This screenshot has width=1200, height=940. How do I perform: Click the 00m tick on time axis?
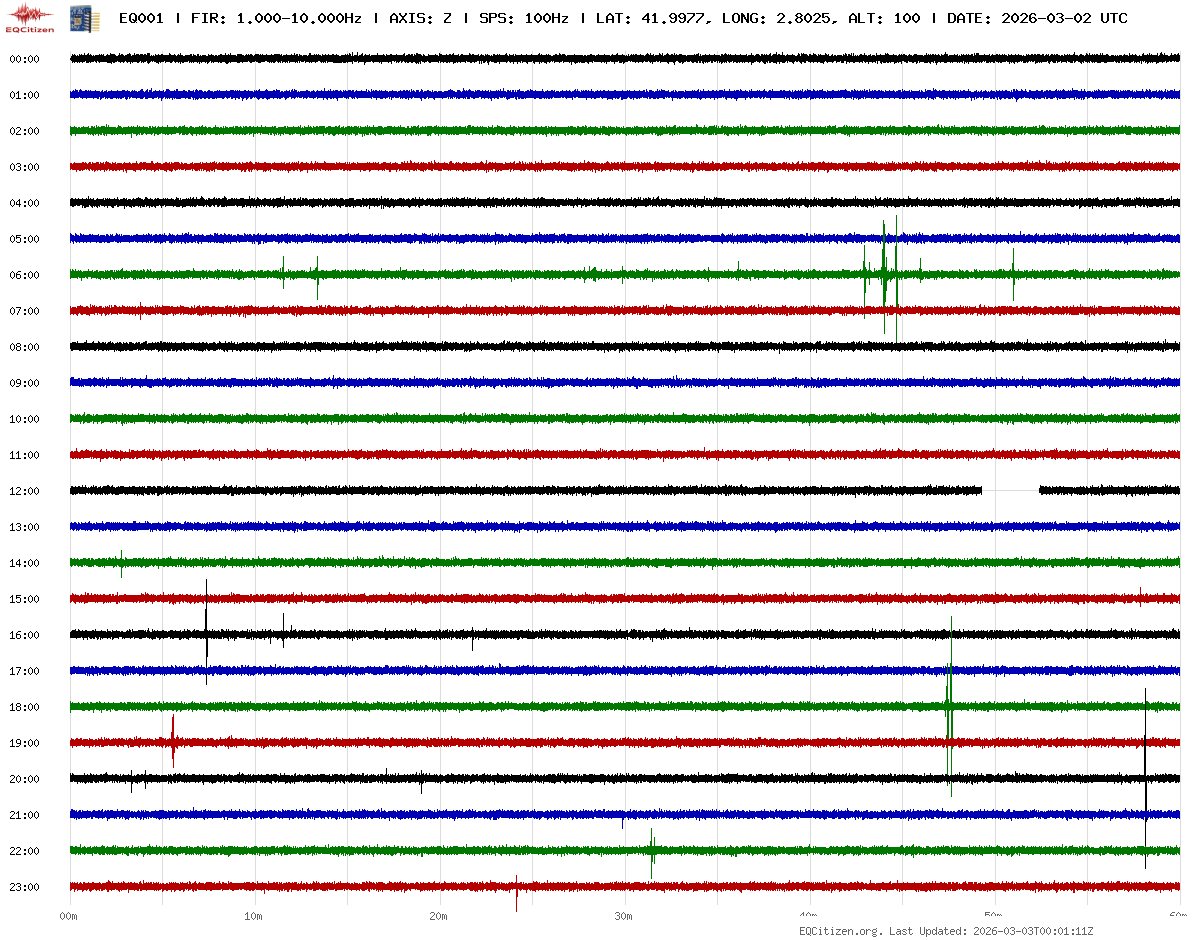69,916
